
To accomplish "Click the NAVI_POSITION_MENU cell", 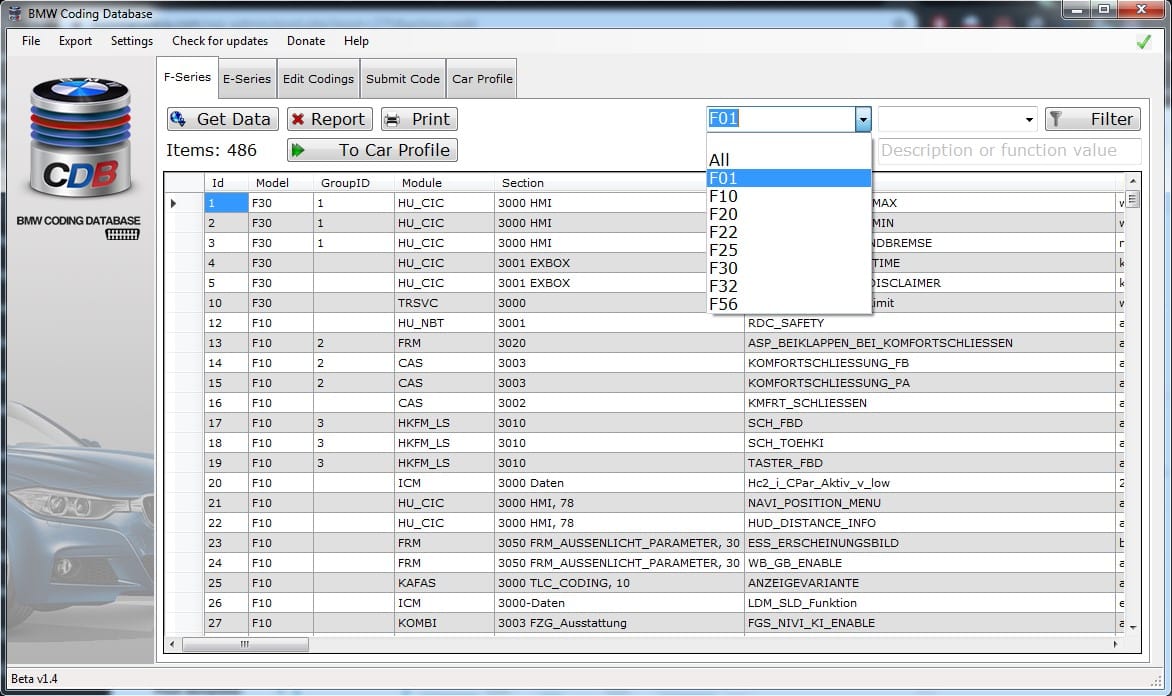I will point(930,503).
